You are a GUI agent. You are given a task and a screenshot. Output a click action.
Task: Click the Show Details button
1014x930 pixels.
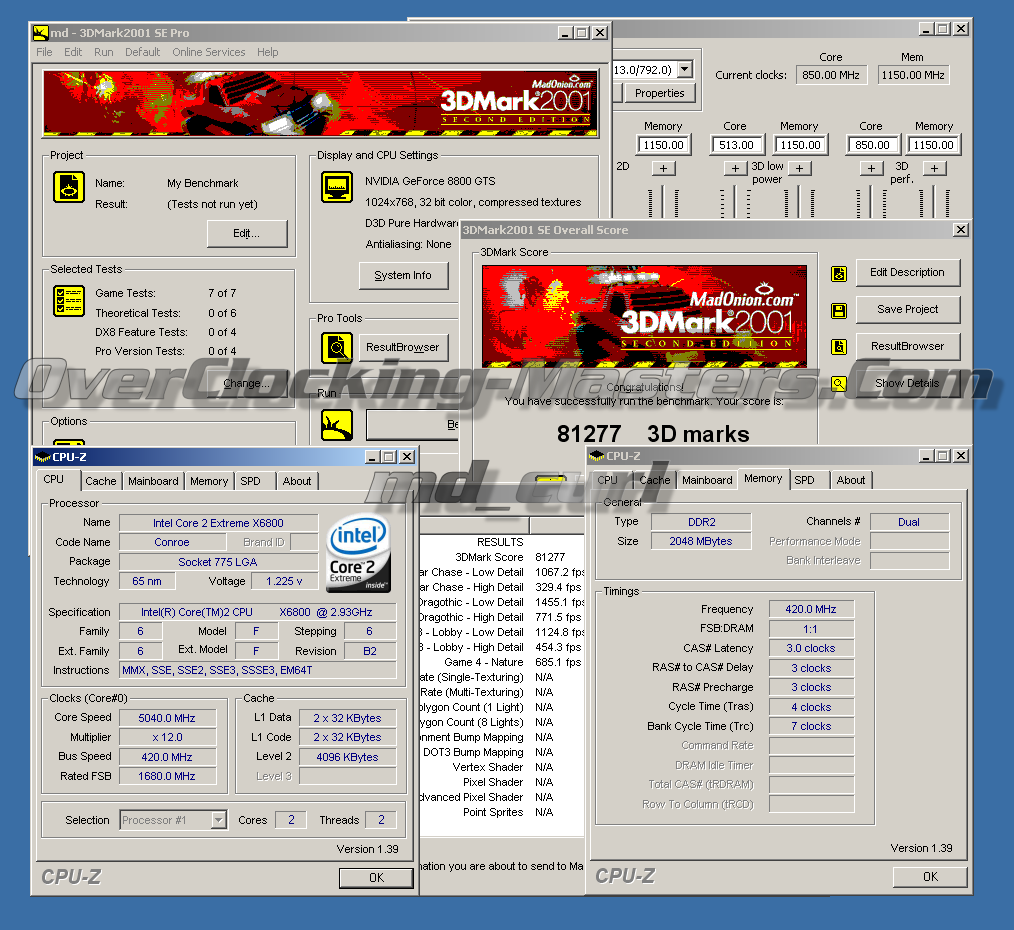[x=907, y=383]
